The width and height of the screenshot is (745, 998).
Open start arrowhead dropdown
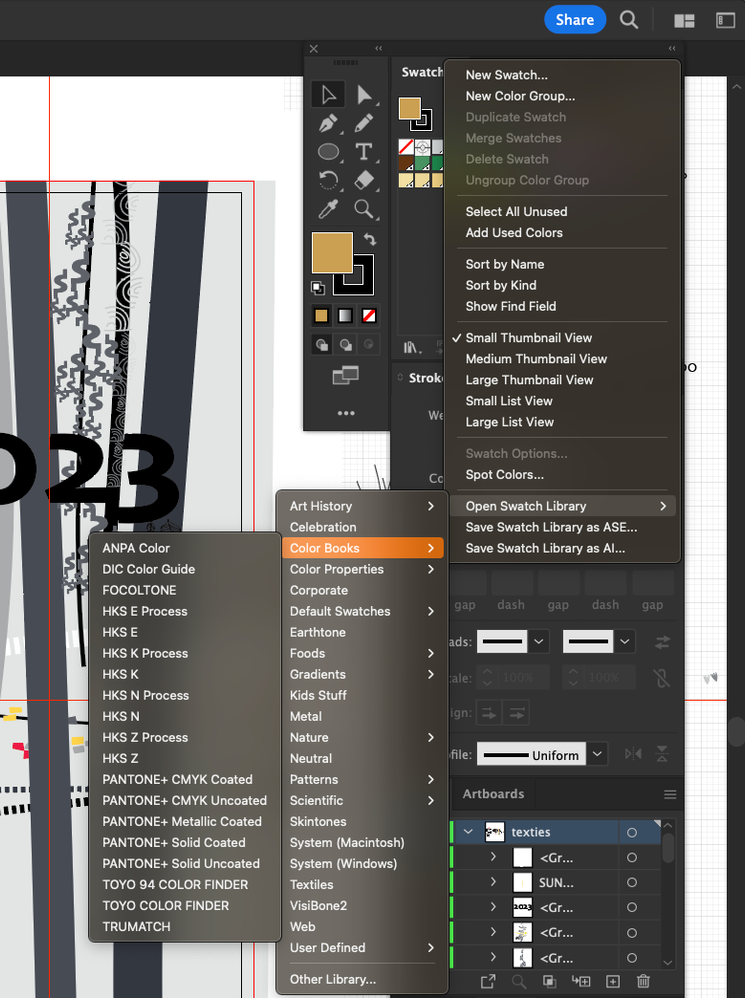(539, 642)
